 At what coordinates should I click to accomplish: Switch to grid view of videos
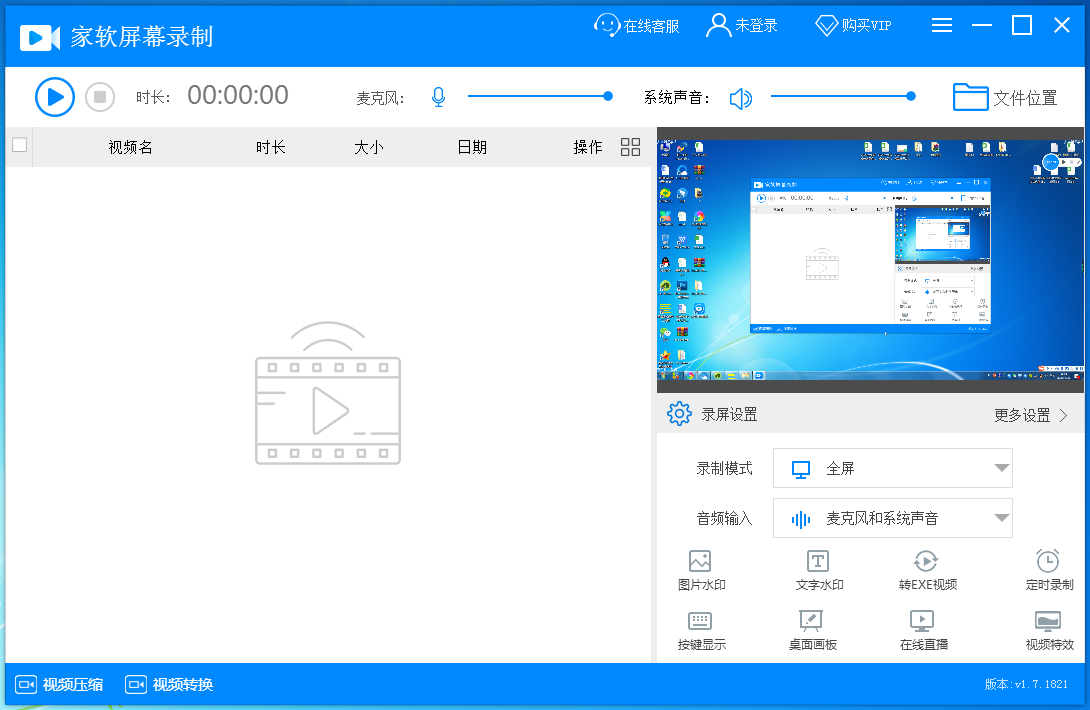click(631, 147)
